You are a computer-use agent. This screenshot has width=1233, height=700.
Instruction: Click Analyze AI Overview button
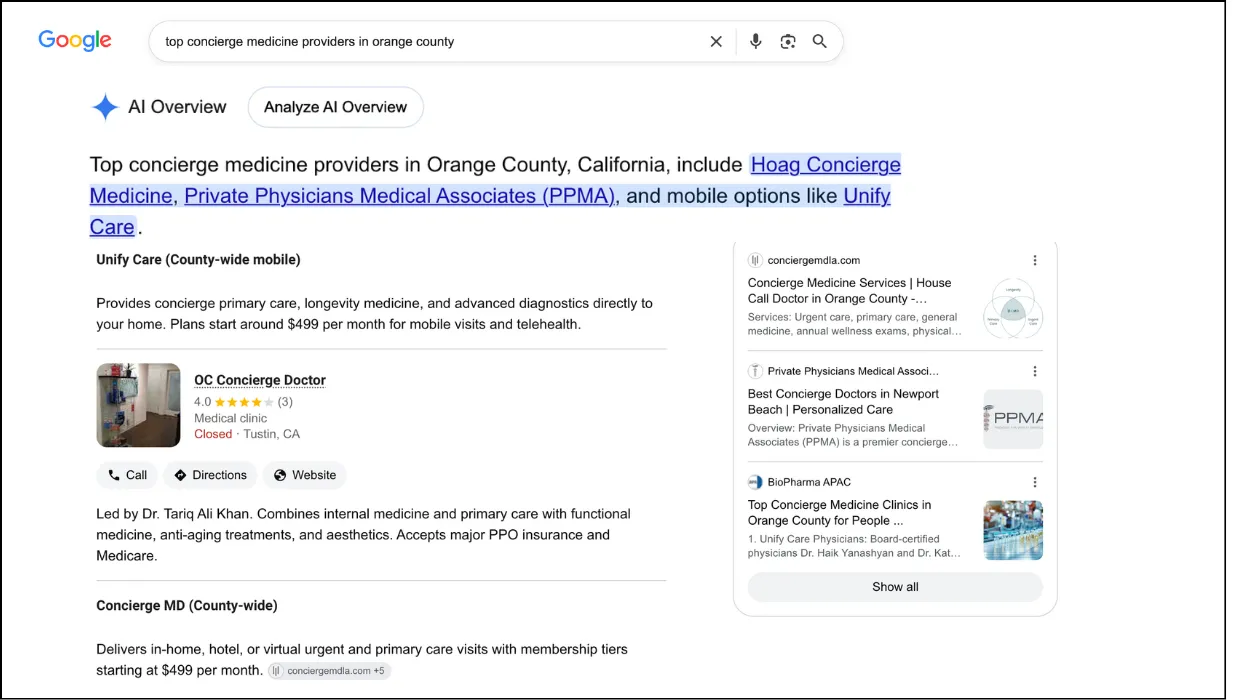click(x=335, y=107)
